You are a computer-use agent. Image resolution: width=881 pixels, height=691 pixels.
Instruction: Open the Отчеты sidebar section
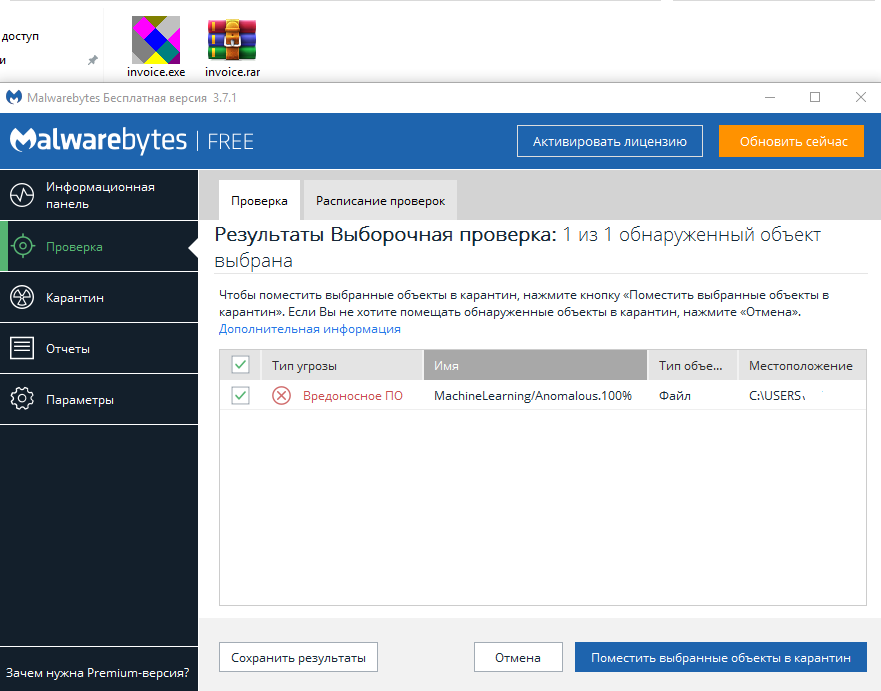(x=99, y=348)
